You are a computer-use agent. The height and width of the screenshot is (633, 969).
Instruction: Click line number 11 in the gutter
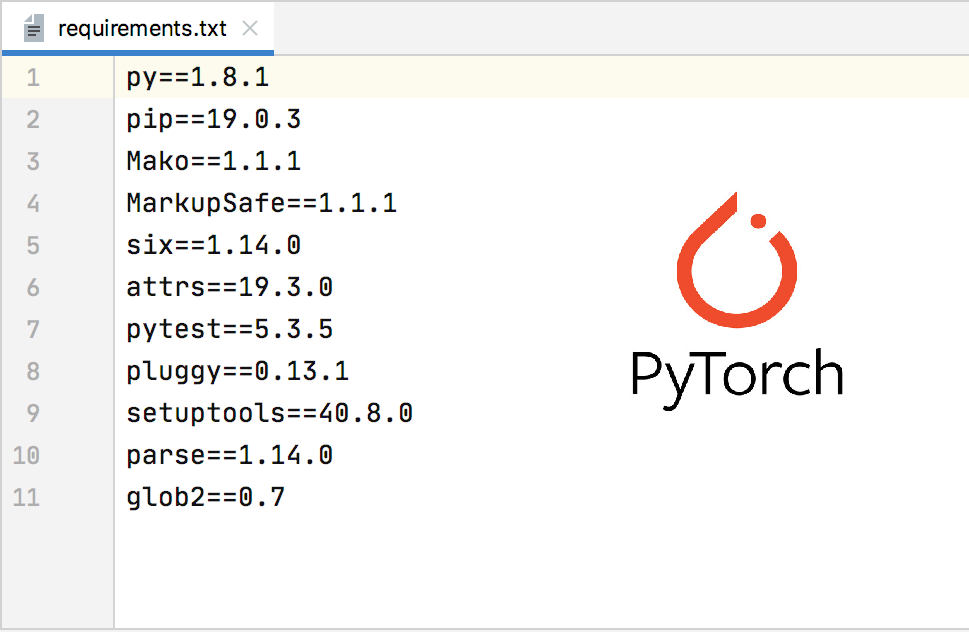[x=26, y=498]
